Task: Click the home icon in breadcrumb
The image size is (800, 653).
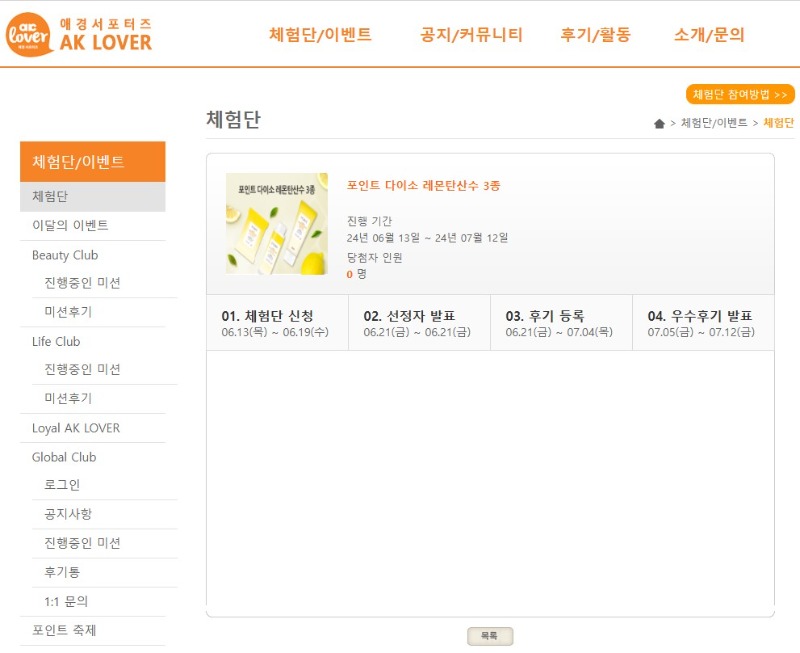Action: [x=659, y=123]
